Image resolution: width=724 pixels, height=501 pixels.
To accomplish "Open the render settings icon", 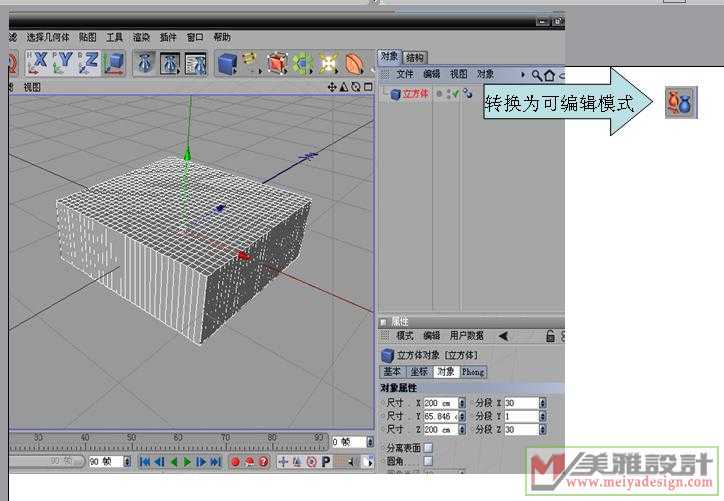I will [197, 63].
